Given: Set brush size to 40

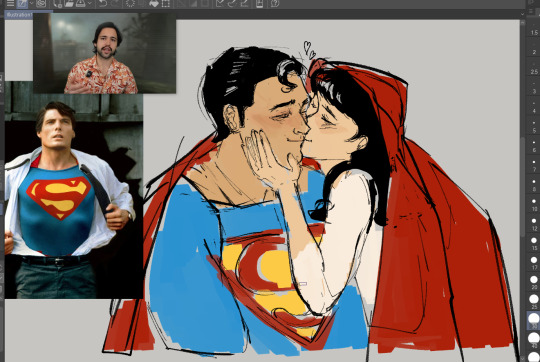Looking at the screenshot, I should [x=534, y=341].
